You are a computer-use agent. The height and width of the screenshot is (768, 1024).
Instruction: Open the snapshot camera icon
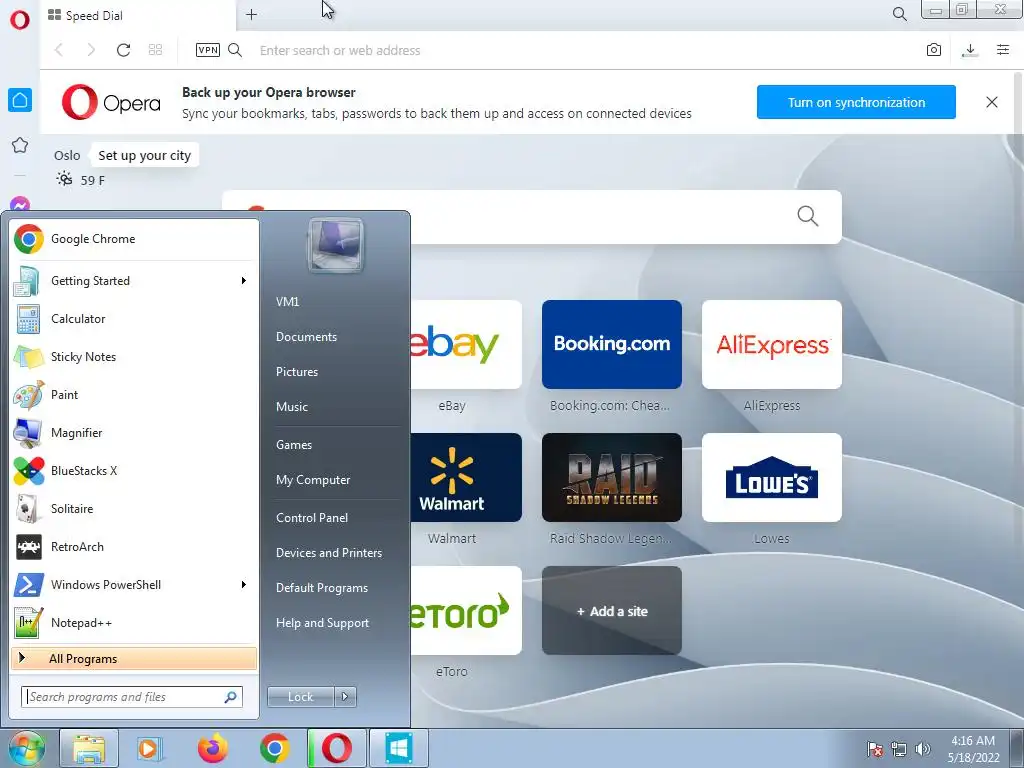934,50
